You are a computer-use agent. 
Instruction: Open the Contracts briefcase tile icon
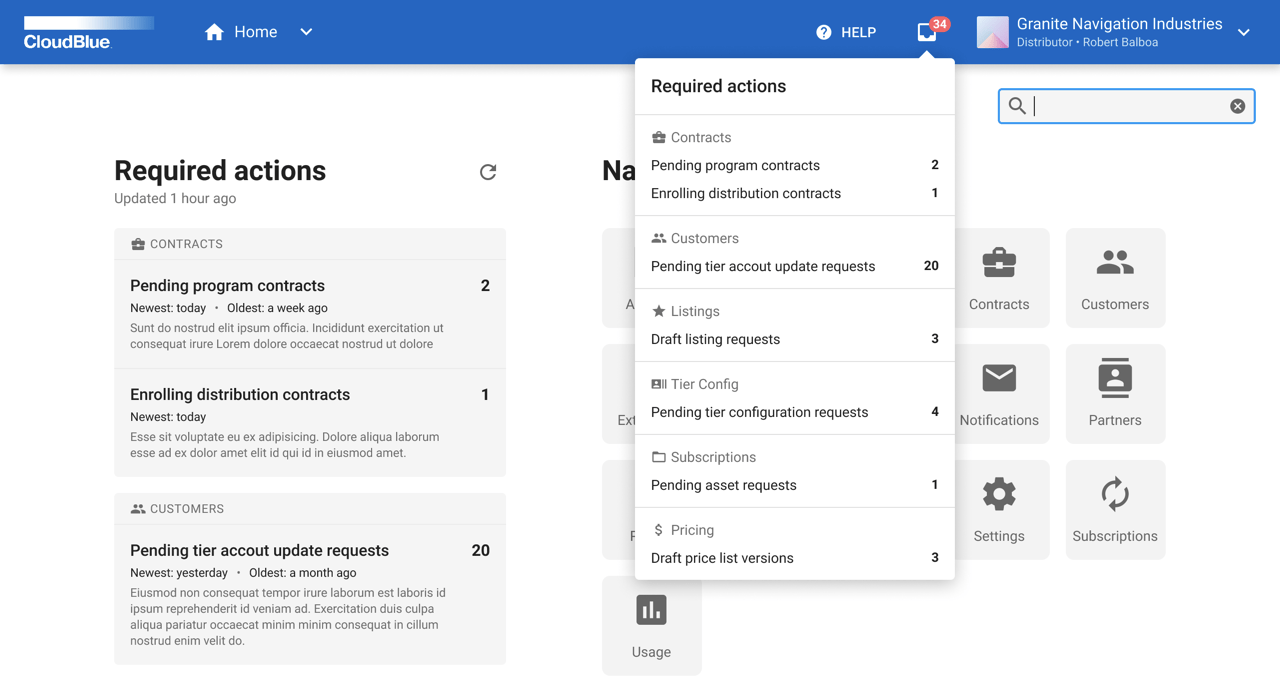999,262
